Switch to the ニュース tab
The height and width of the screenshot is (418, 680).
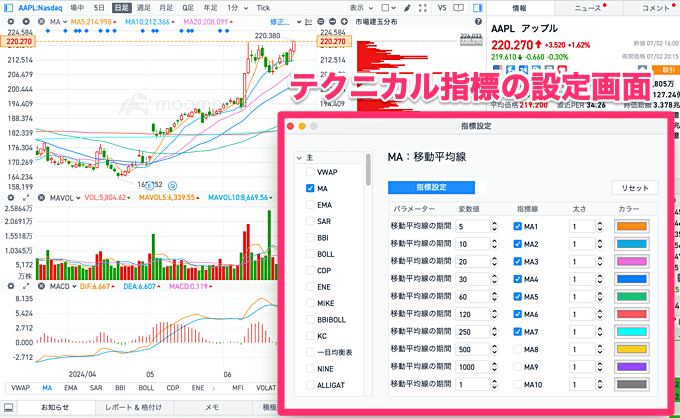coord(589,8)
